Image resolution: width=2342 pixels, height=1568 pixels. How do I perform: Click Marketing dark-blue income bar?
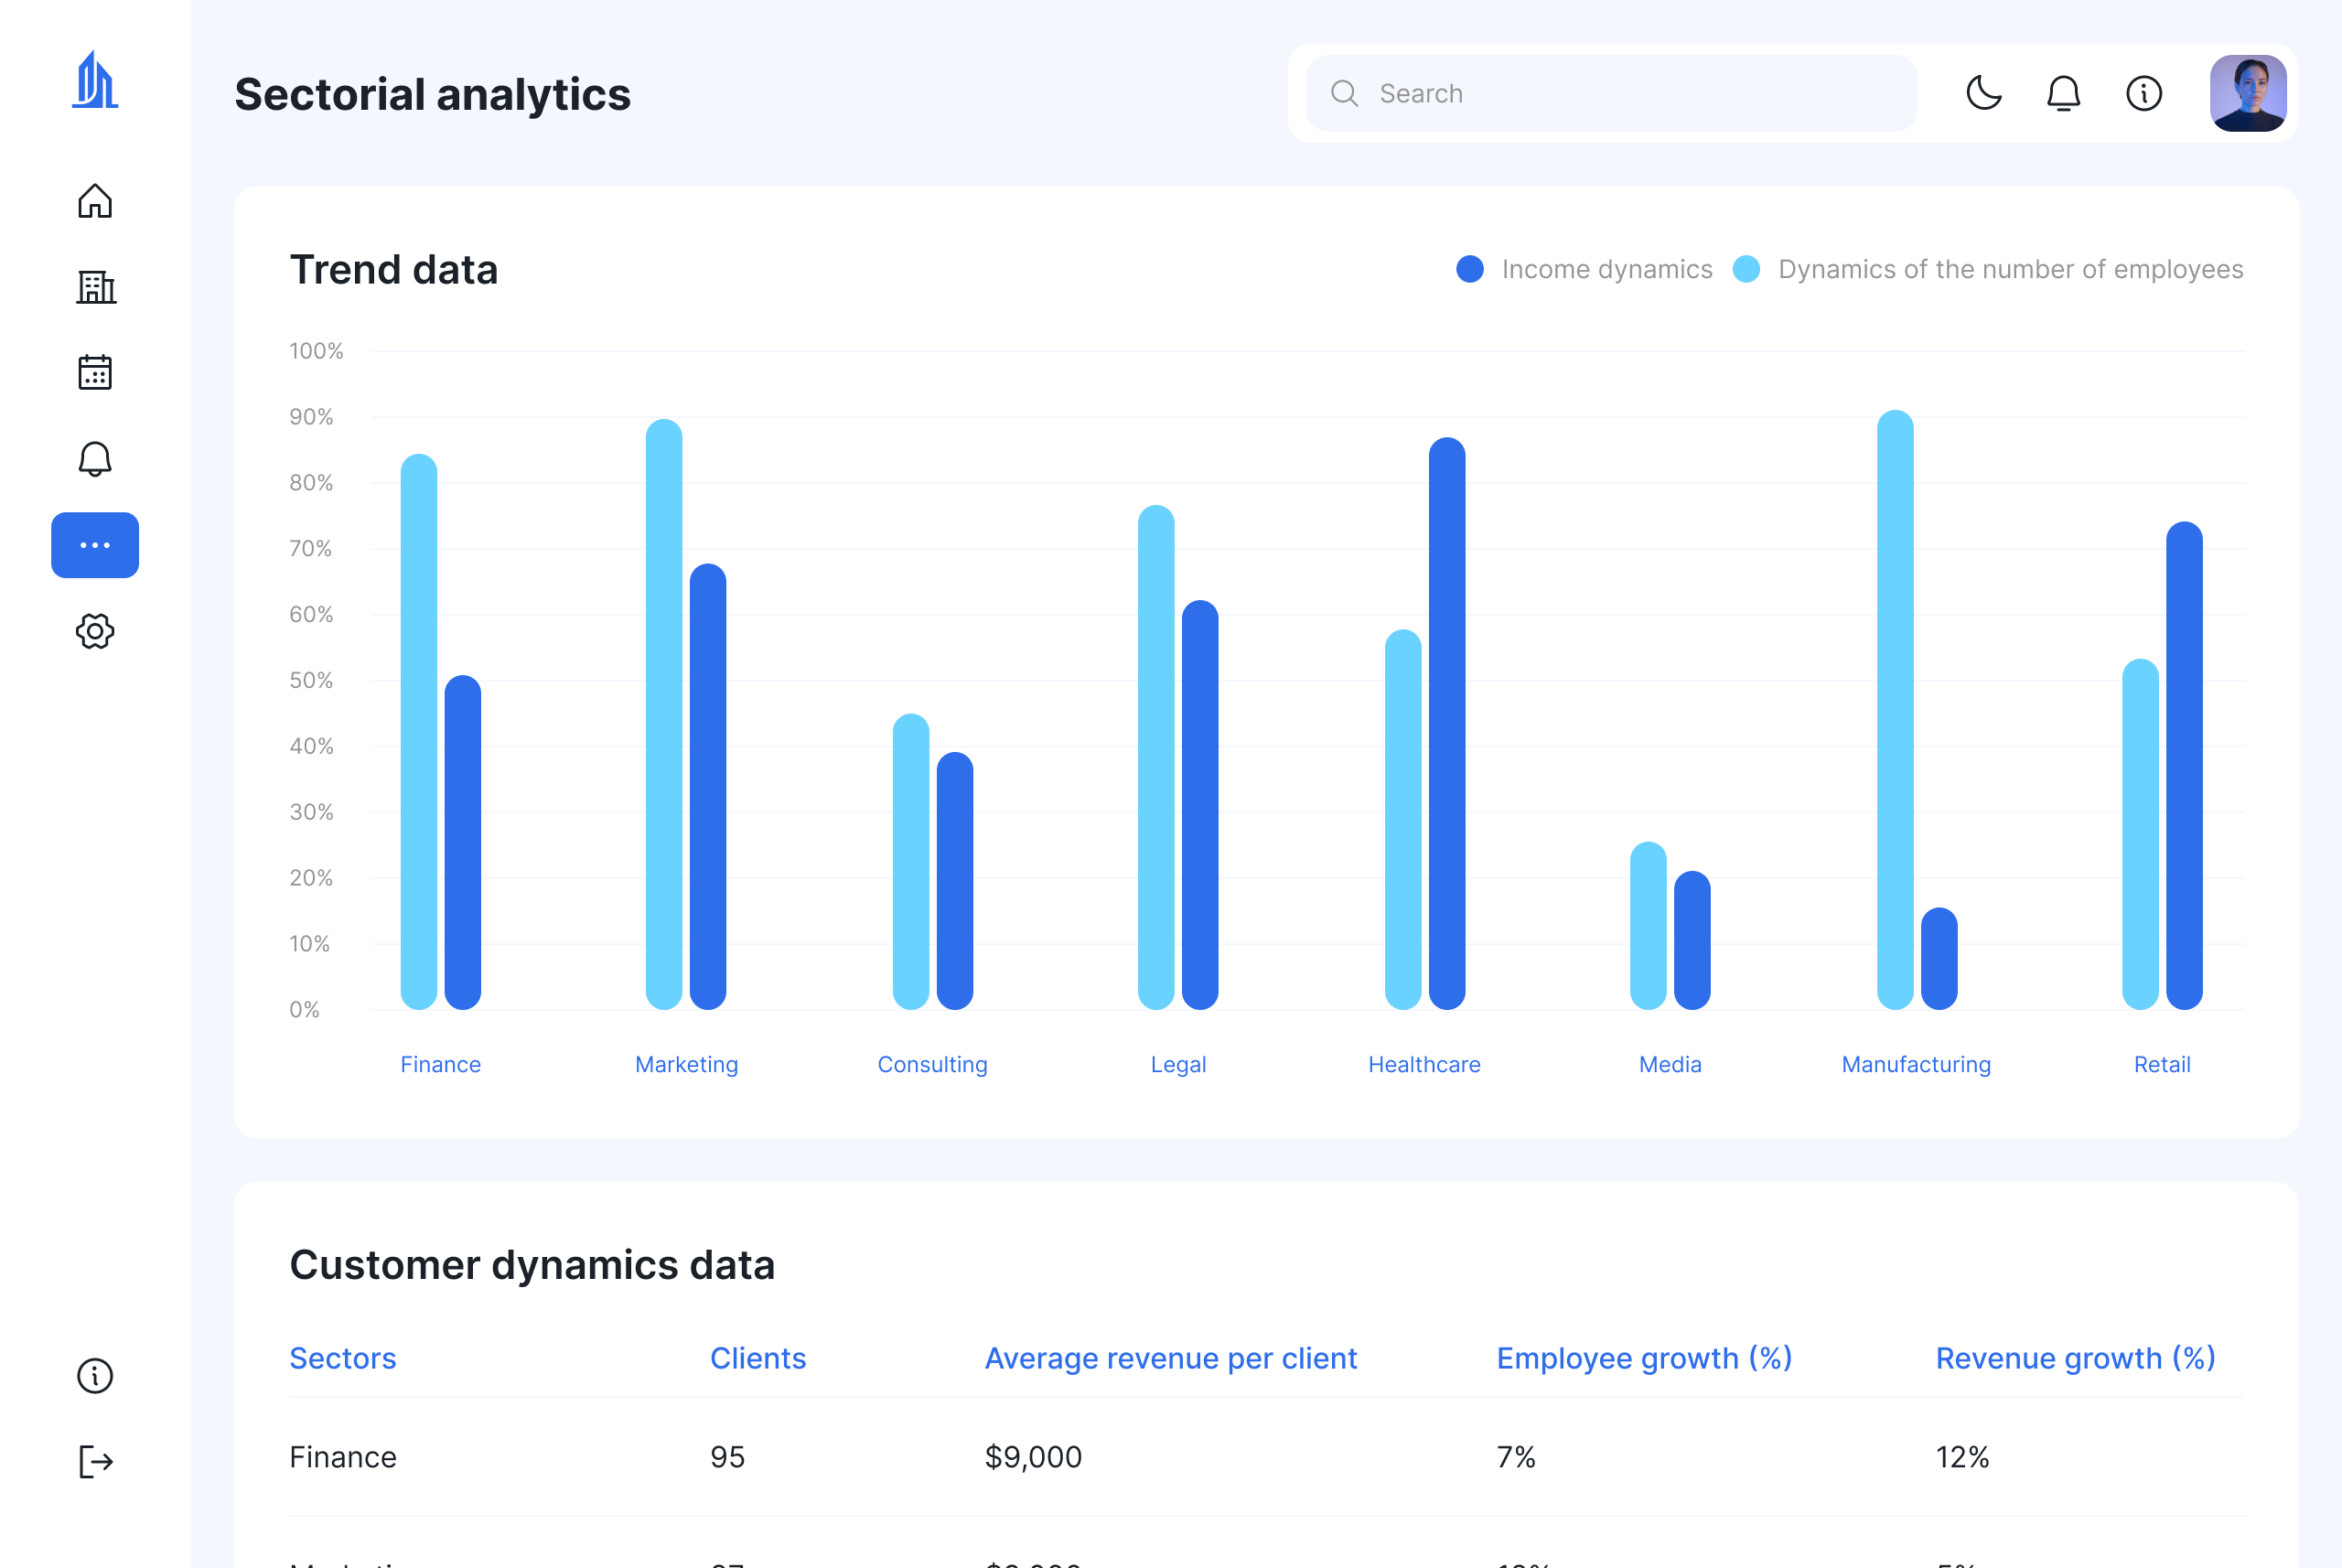708,786
